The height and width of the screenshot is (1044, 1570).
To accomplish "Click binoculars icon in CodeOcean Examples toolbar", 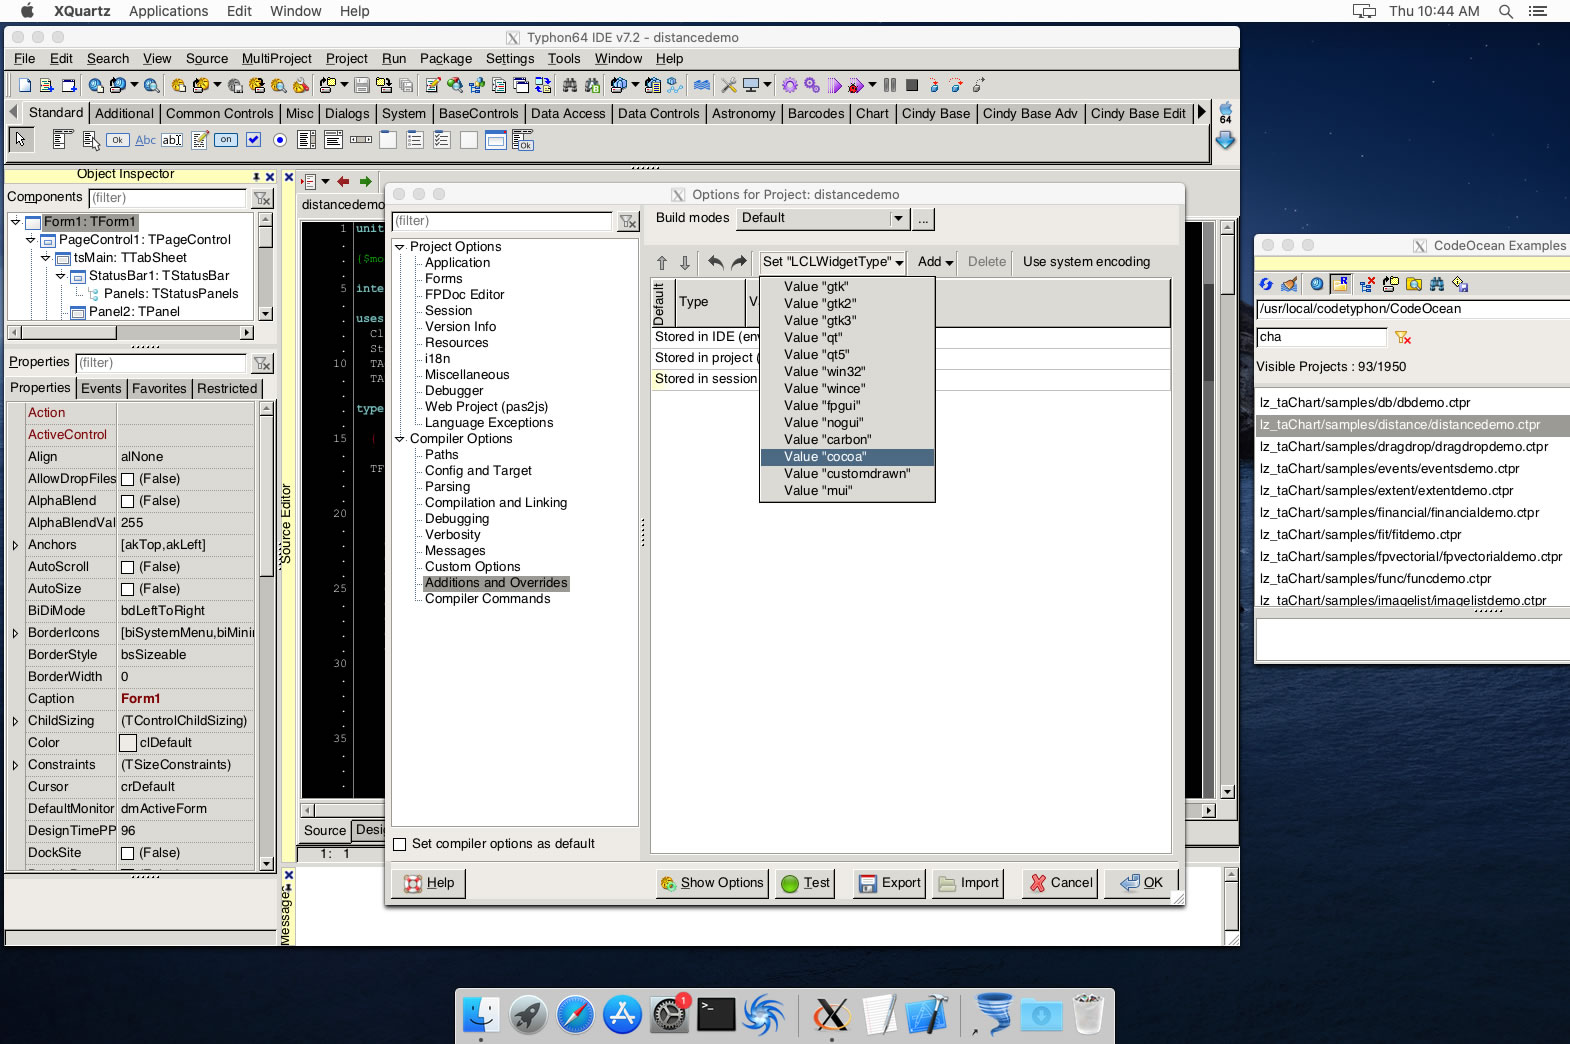I will pos(1437,284).
